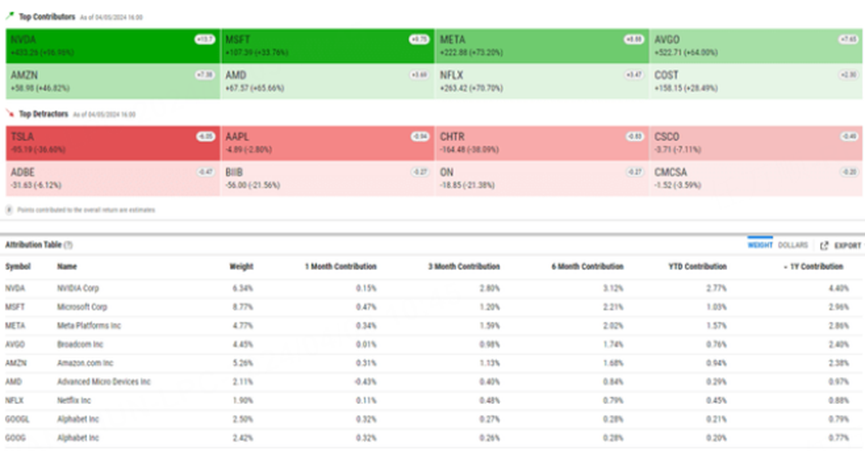Sort by 1 Month Contribution
This screenshot has height=451, width=865.
pos(340,266)
